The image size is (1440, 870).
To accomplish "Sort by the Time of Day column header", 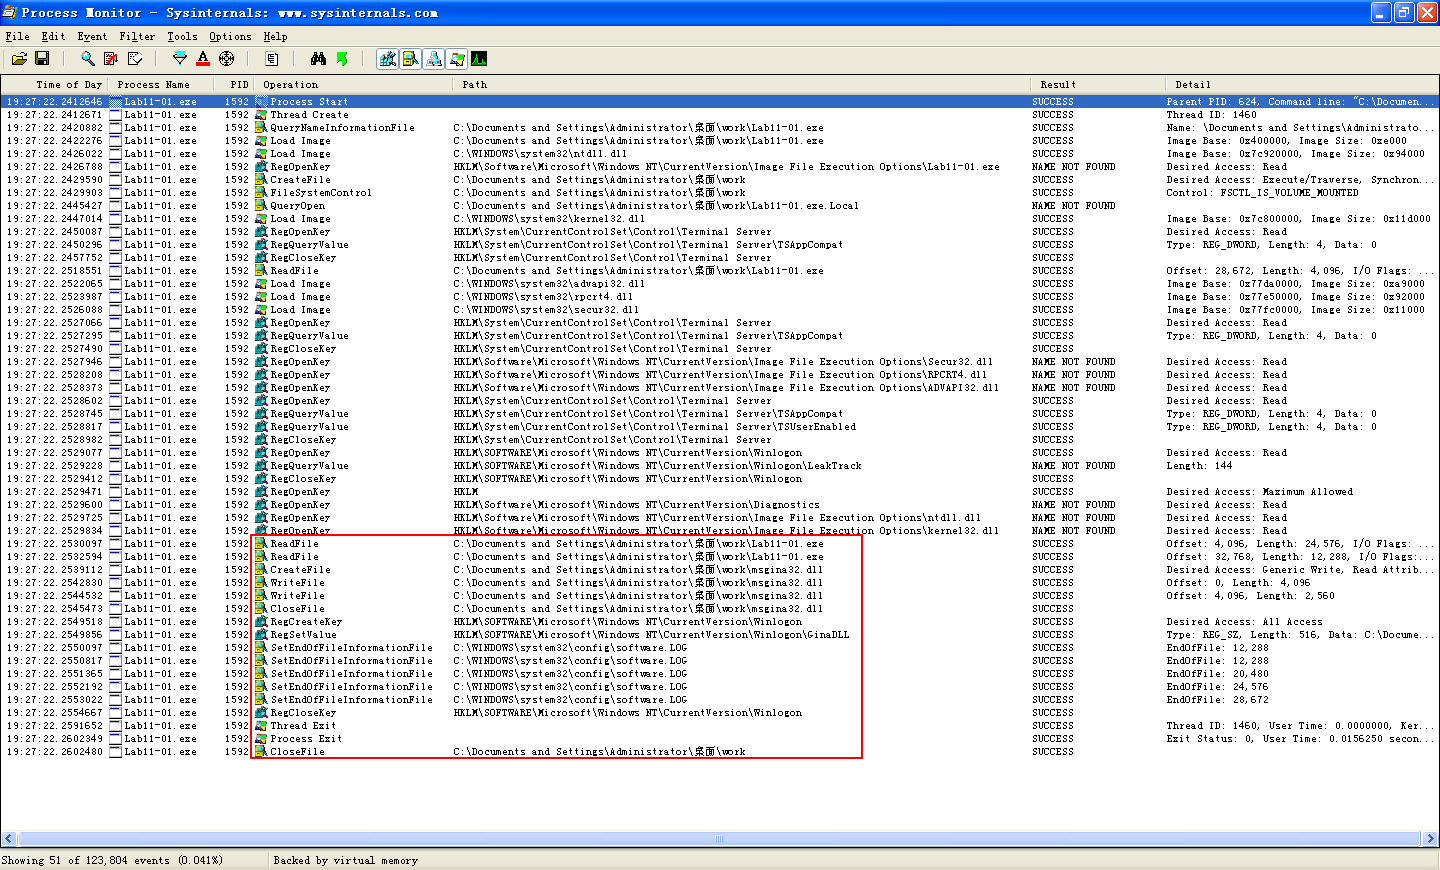I will point(55,85).
